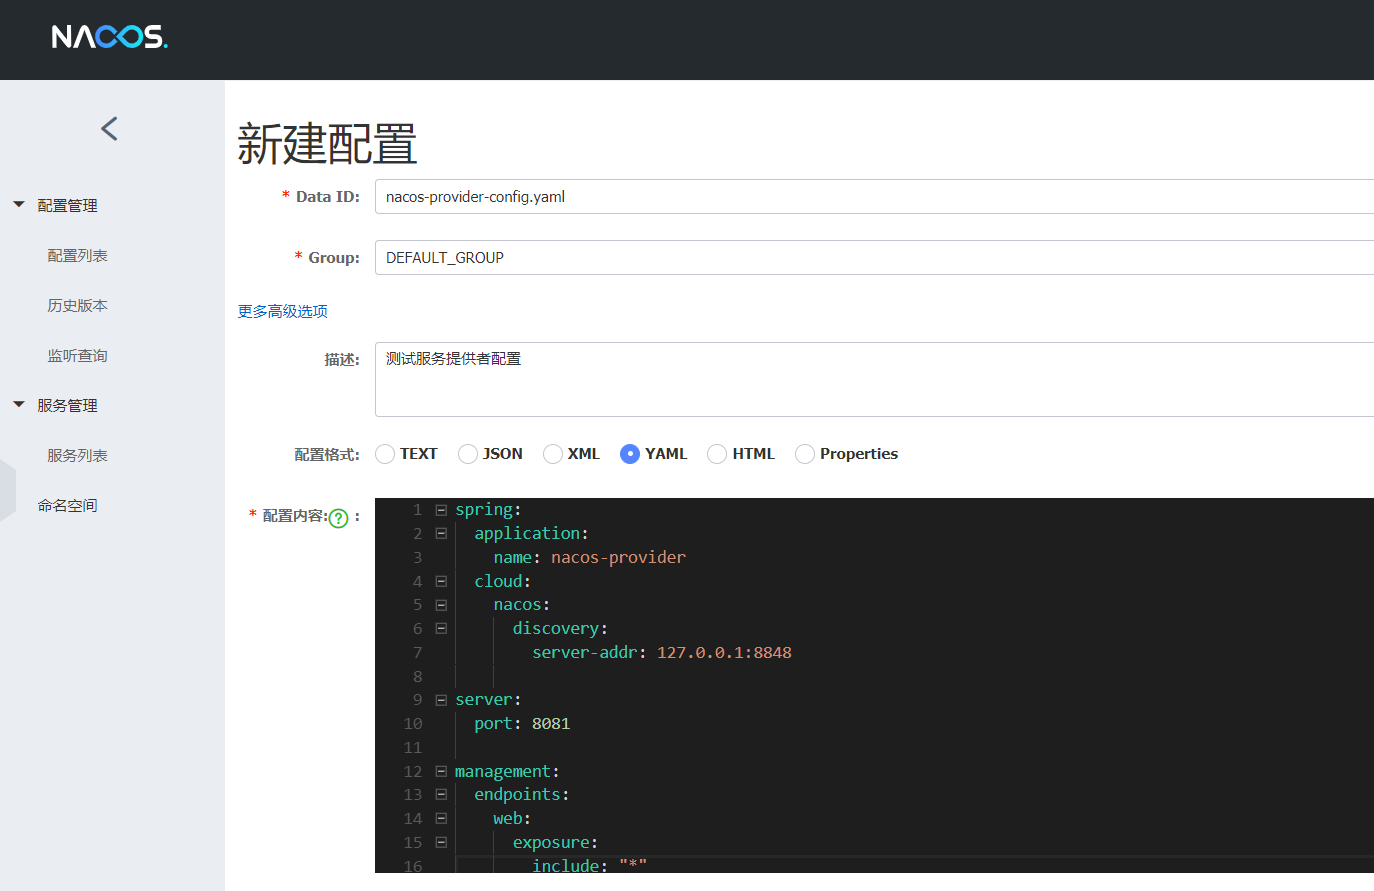Open 监听查询 in the sidebar
This screenshot has width=1374, height=891.
pyautogui.click(x=77, y=355)
